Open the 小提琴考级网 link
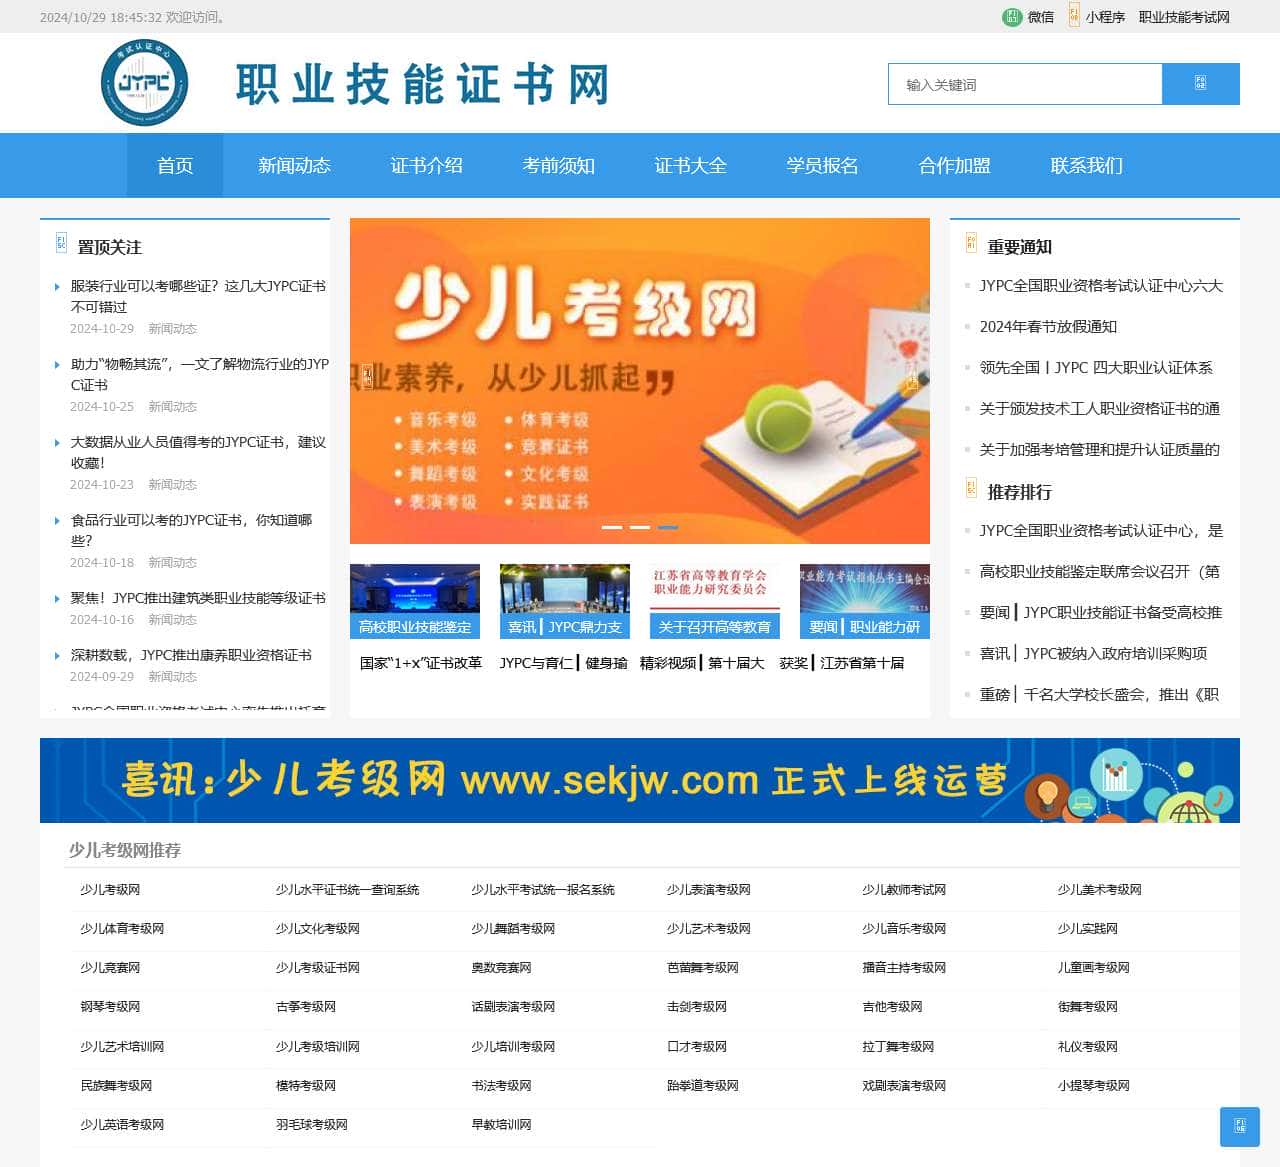The width and height of the screenshot is (1280, 1167). tap(1094, 1086)
